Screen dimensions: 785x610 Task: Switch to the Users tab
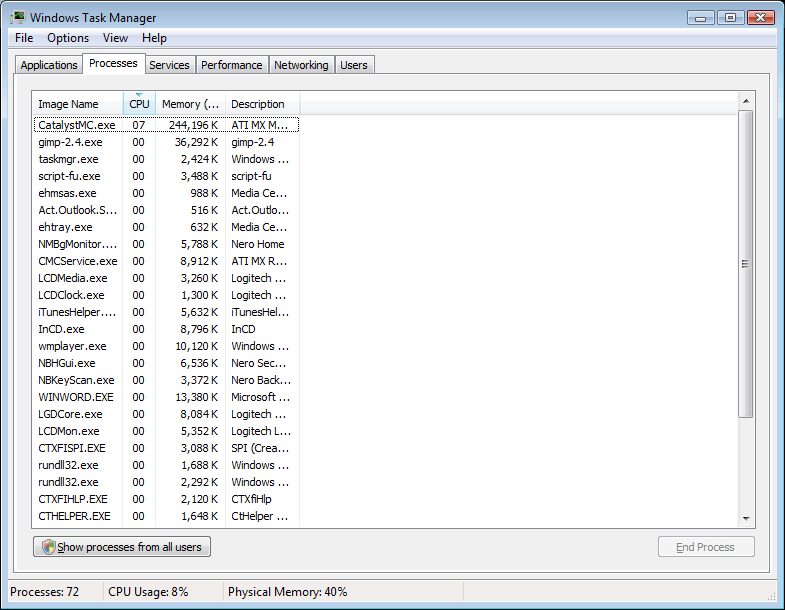click(353, 65)
